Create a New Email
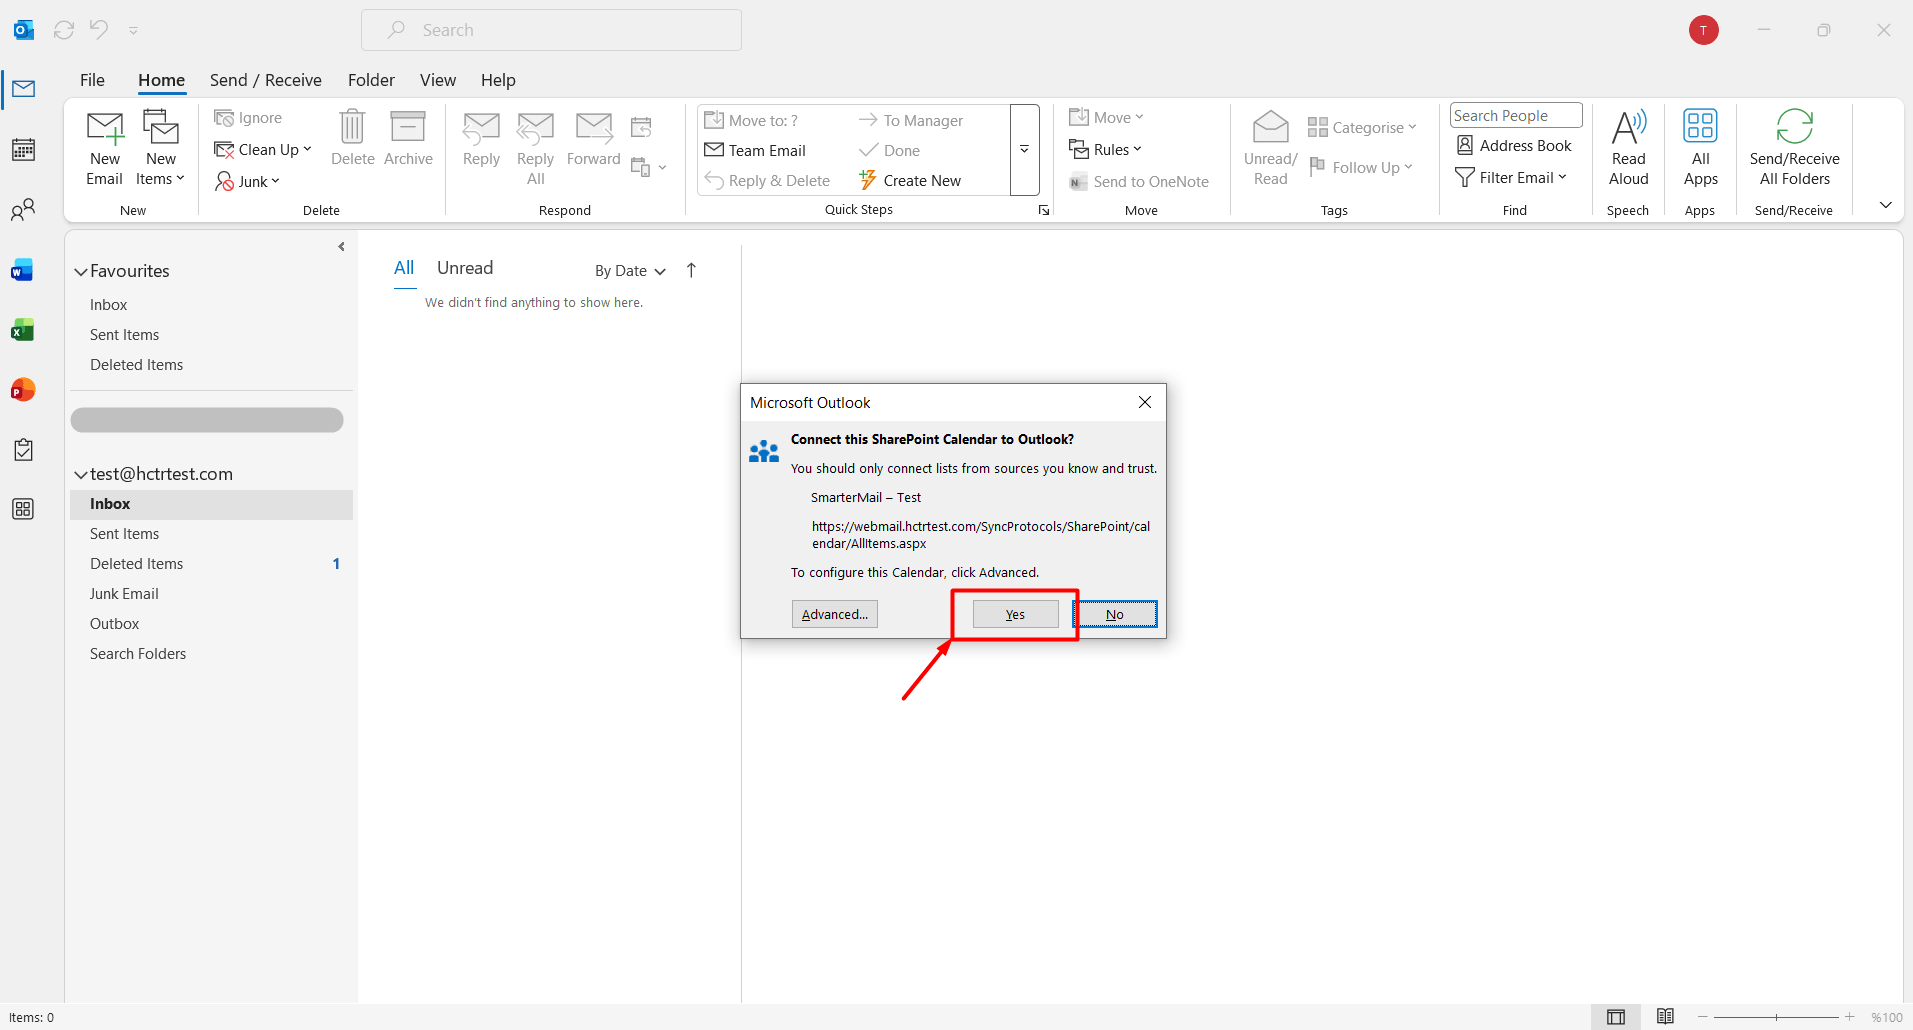This screenshot has height=1030, width=1913. tap(104, 148)
